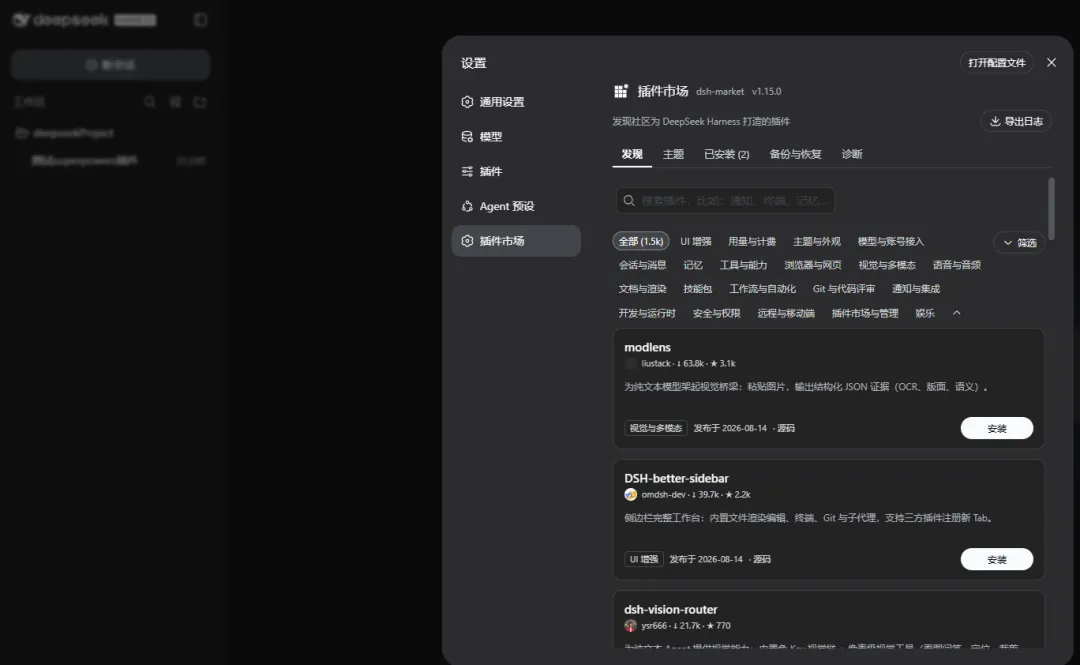Filter plugins by 插件市场与管理

865,313
